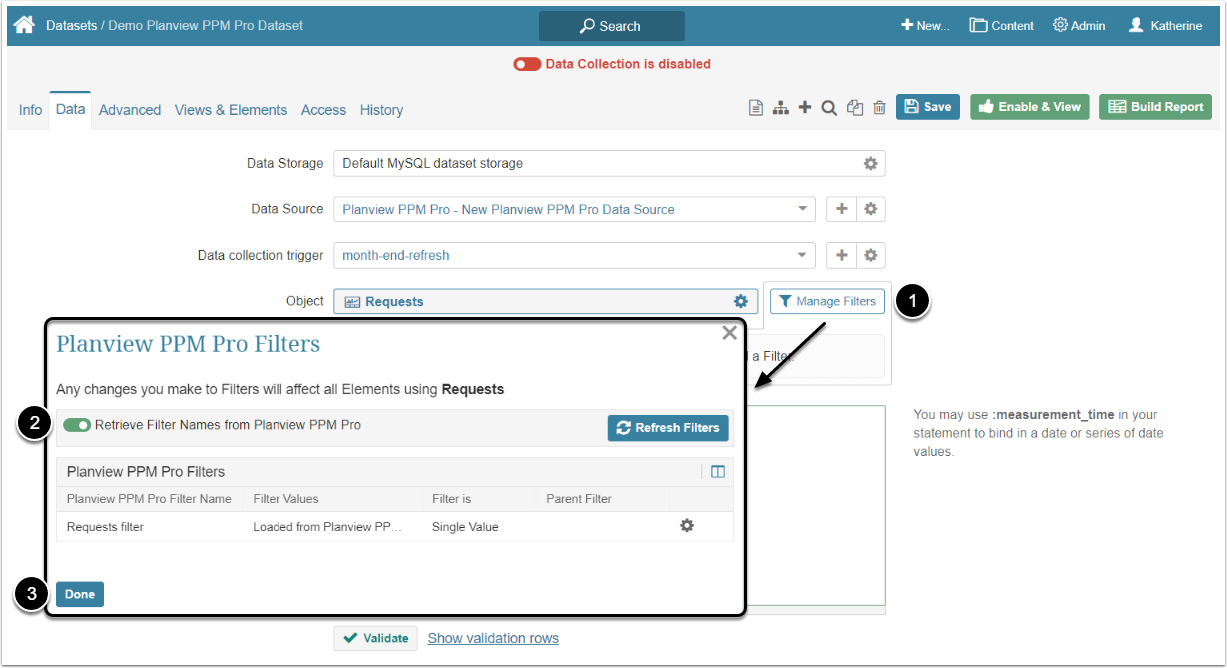This screenshot has height=668, width=1227.
Task: Switch to the Info tab
Action: [30, 110]
